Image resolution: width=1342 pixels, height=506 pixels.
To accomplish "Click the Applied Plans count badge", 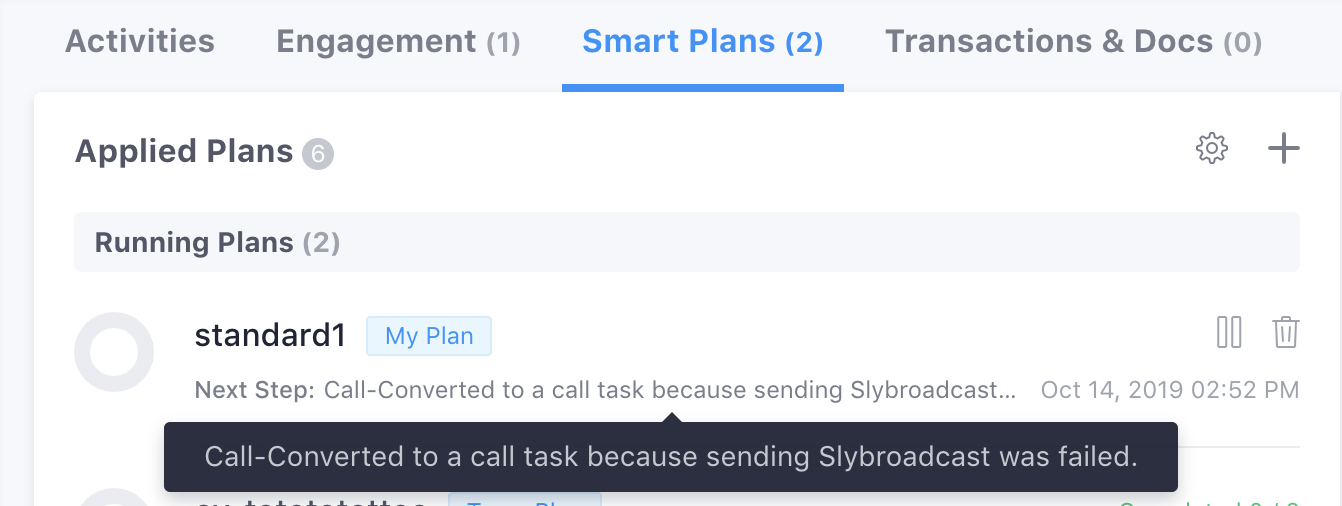I will [x=318, y=154].
